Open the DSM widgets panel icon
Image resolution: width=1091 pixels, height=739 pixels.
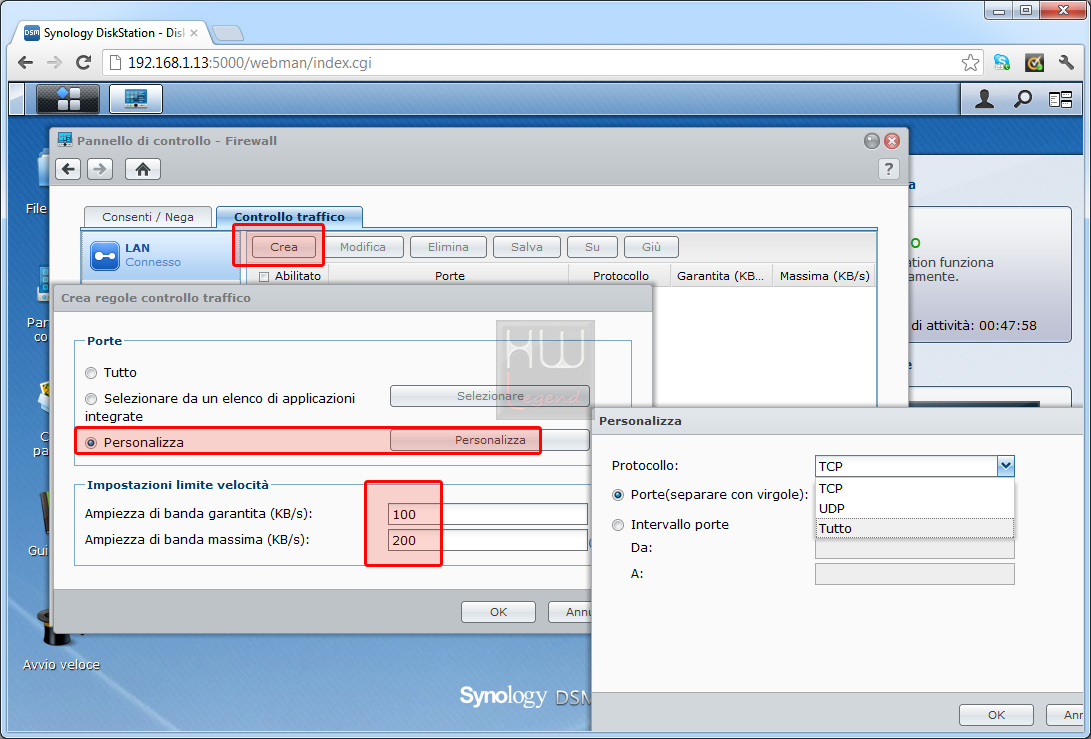click(1060, 100)
